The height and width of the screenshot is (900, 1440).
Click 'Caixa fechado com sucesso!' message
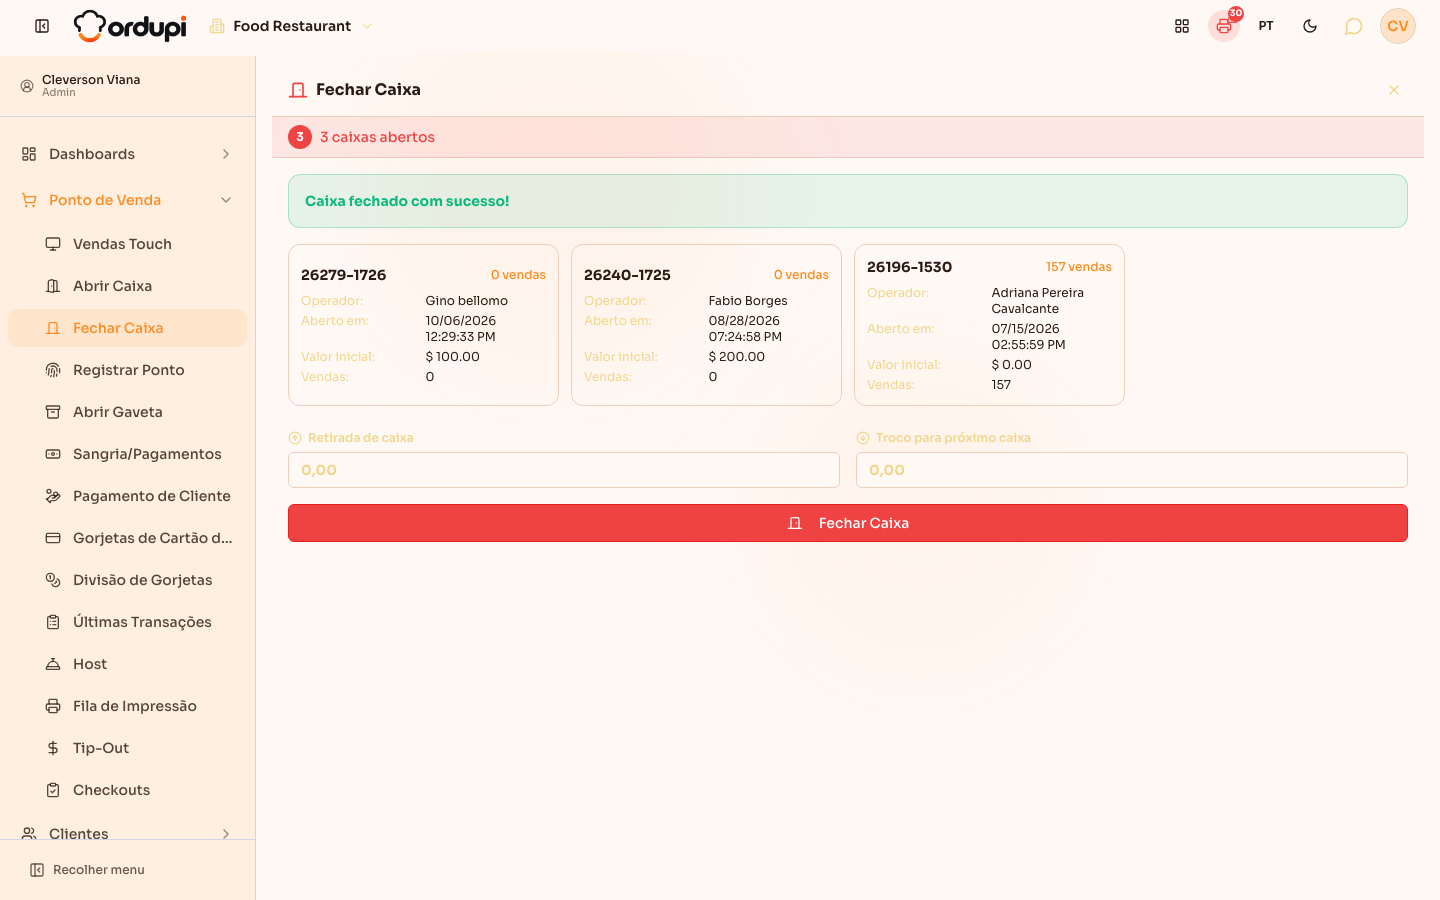pyautogui.click(x=407, y=201)
